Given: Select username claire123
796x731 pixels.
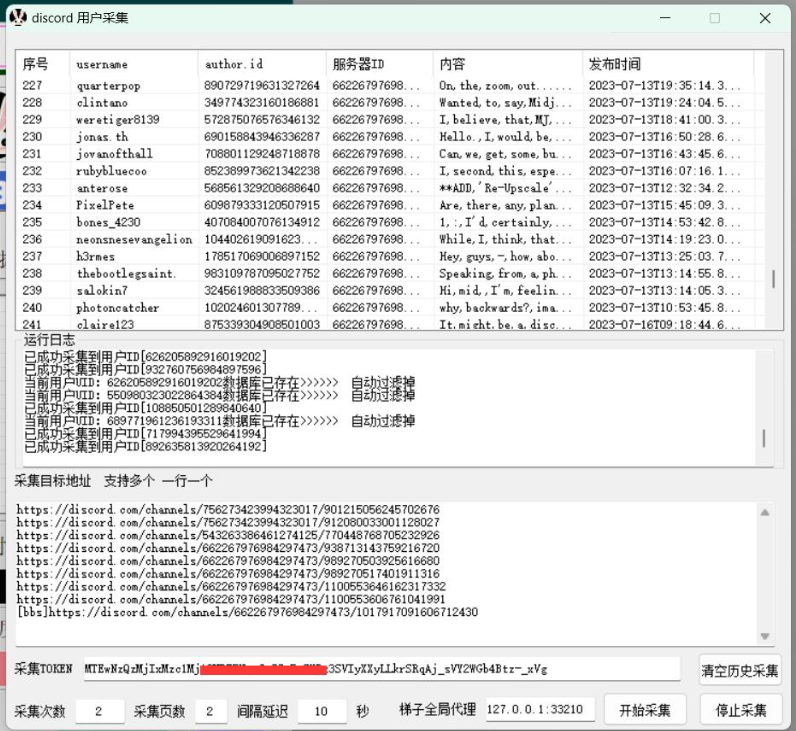Looking at the screenshot, I should (105, 324).
